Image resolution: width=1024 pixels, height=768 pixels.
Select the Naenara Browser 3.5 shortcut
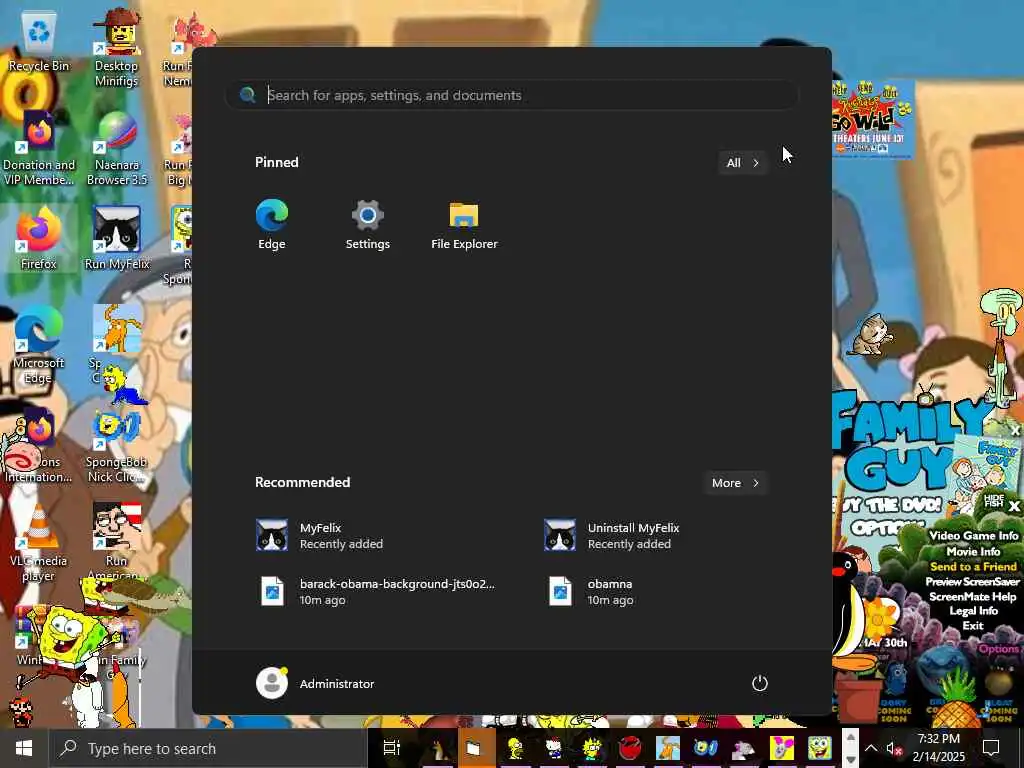click(117, 149)
